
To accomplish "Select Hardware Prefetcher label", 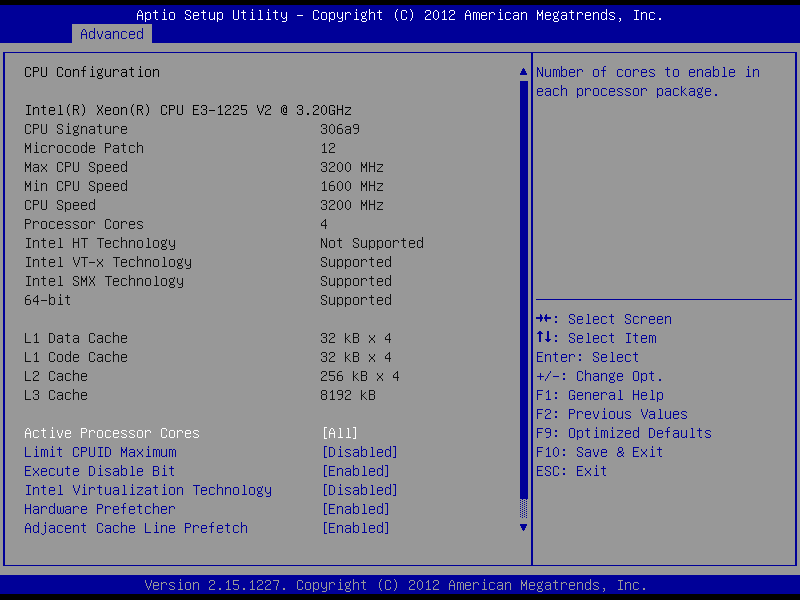I will [99, 509].
